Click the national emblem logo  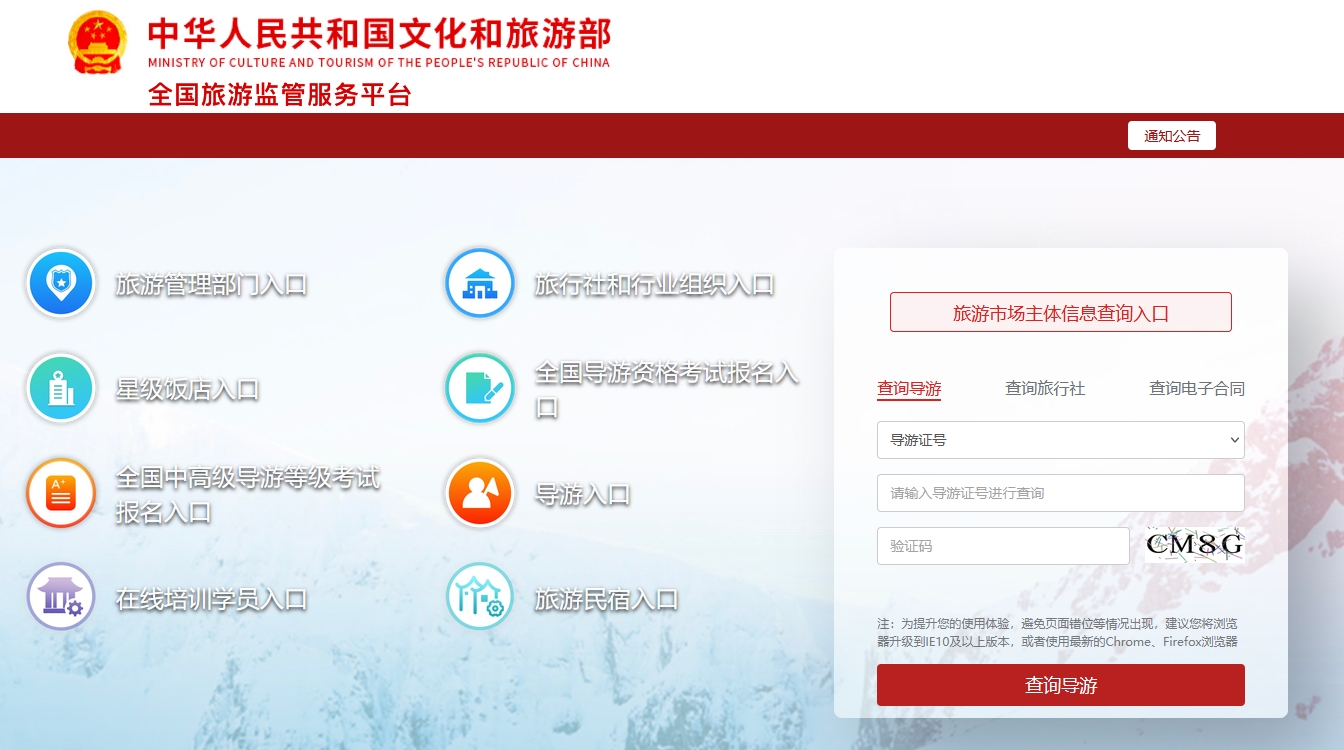[98, 42]
